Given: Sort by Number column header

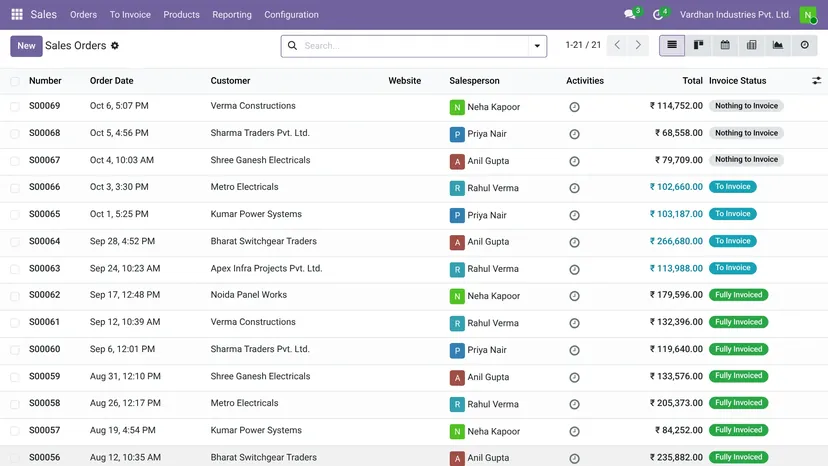Looking at the screenshot, I should (x=45, y=81).
